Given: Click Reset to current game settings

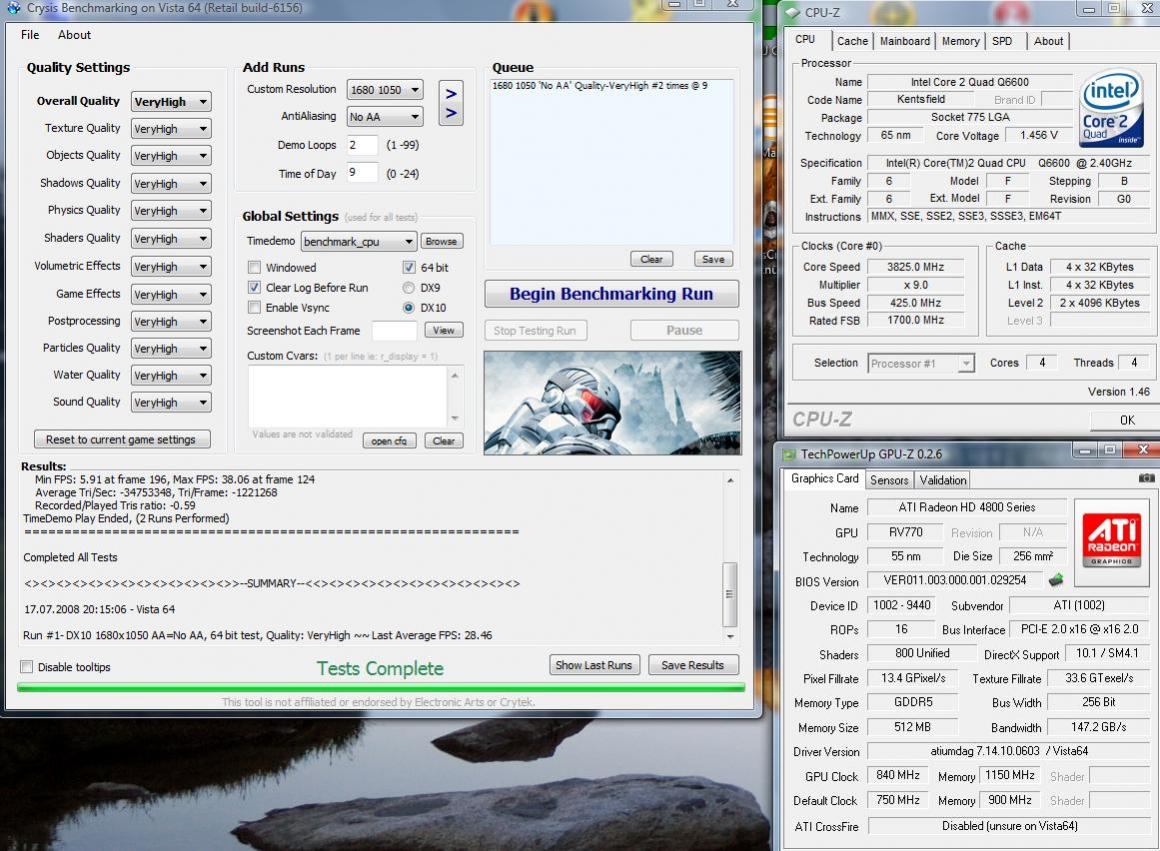Looking at the screenshot, I should pyautogui.click(x=121, y=440).
